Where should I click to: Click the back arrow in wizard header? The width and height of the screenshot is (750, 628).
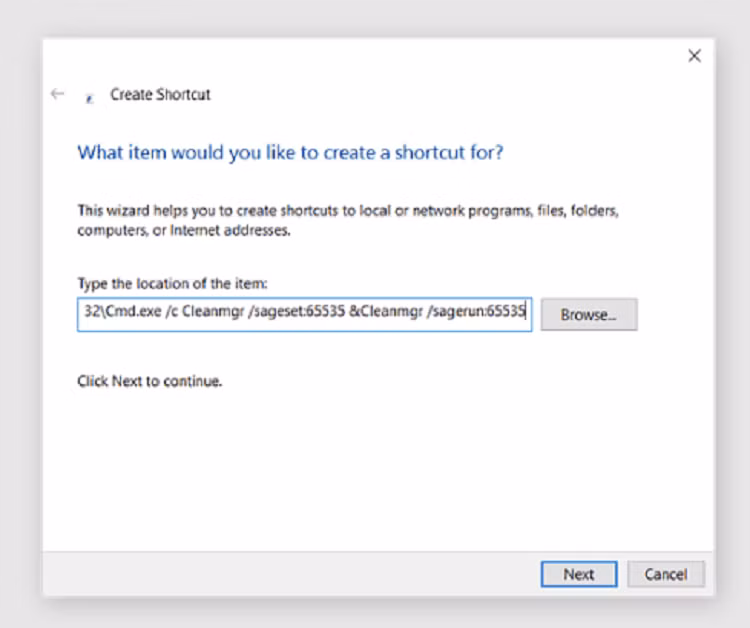57,94
